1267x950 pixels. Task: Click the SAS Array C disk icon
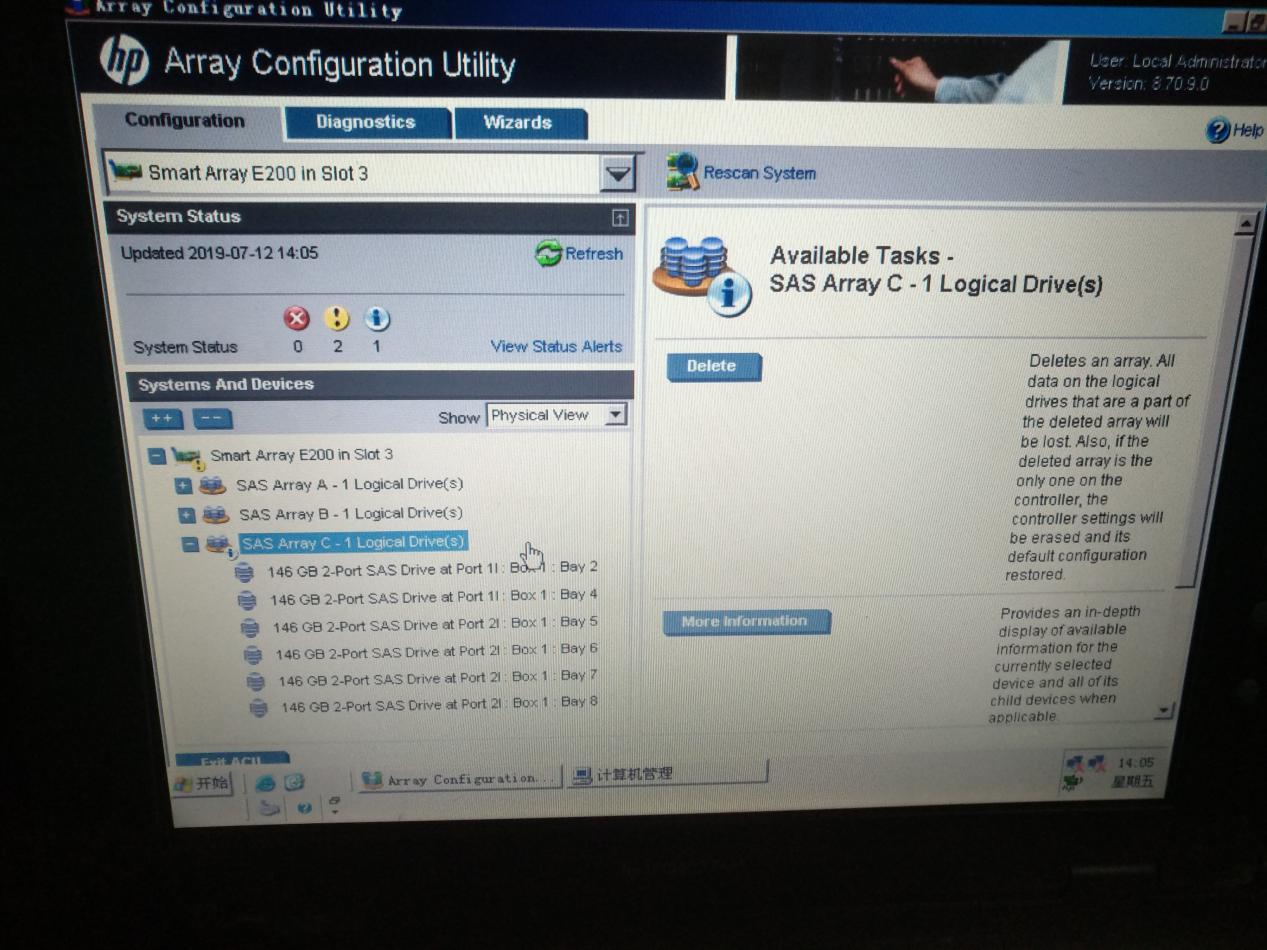click(219, 545)
